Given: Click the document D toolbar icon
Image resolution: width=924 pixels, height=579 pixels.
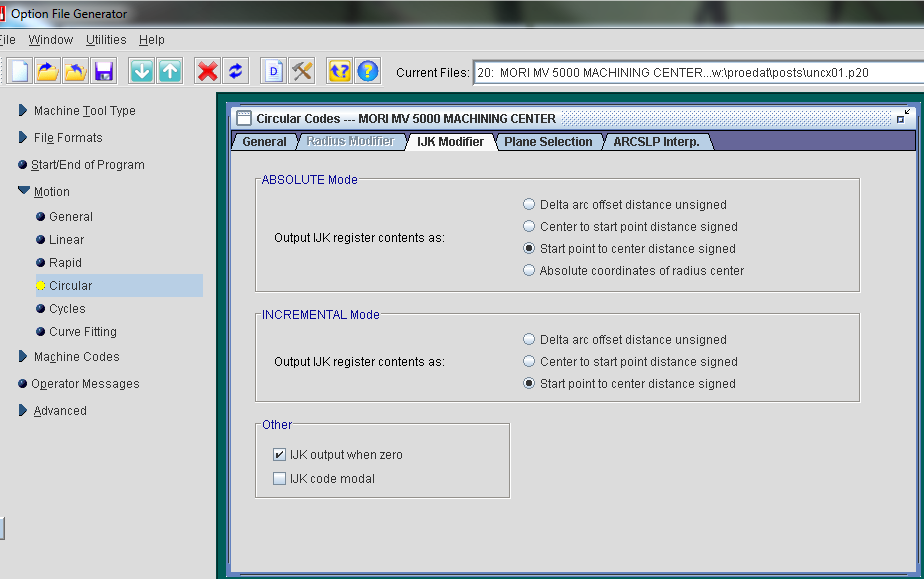Looking at the screenshot, I should (273, 71).
